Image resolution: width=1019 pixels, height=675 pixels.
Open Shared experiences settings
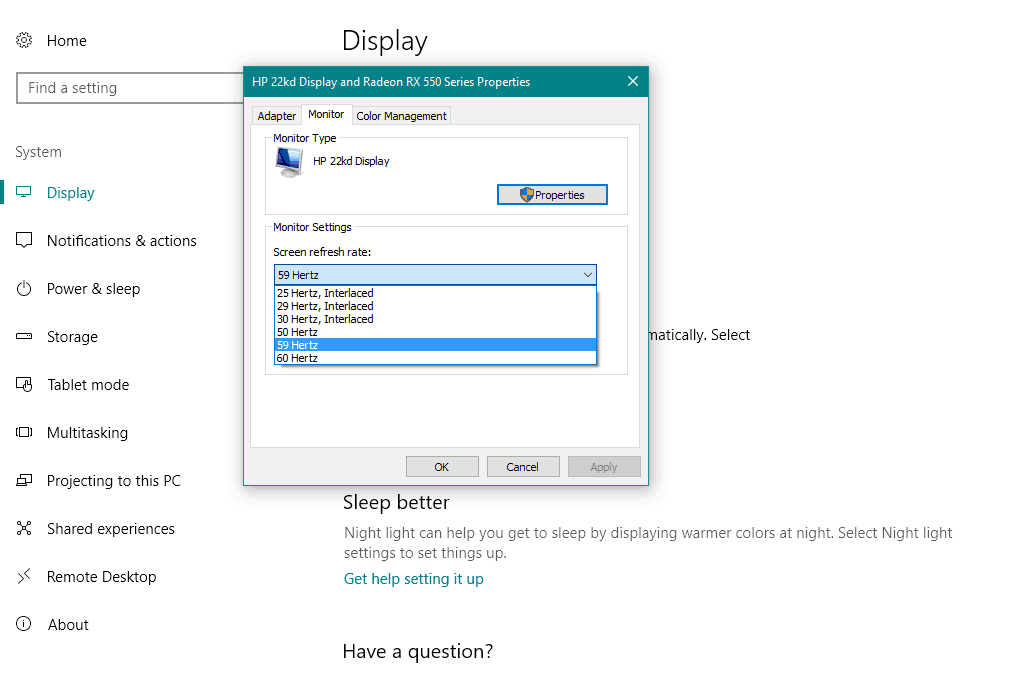click(110, 529)
